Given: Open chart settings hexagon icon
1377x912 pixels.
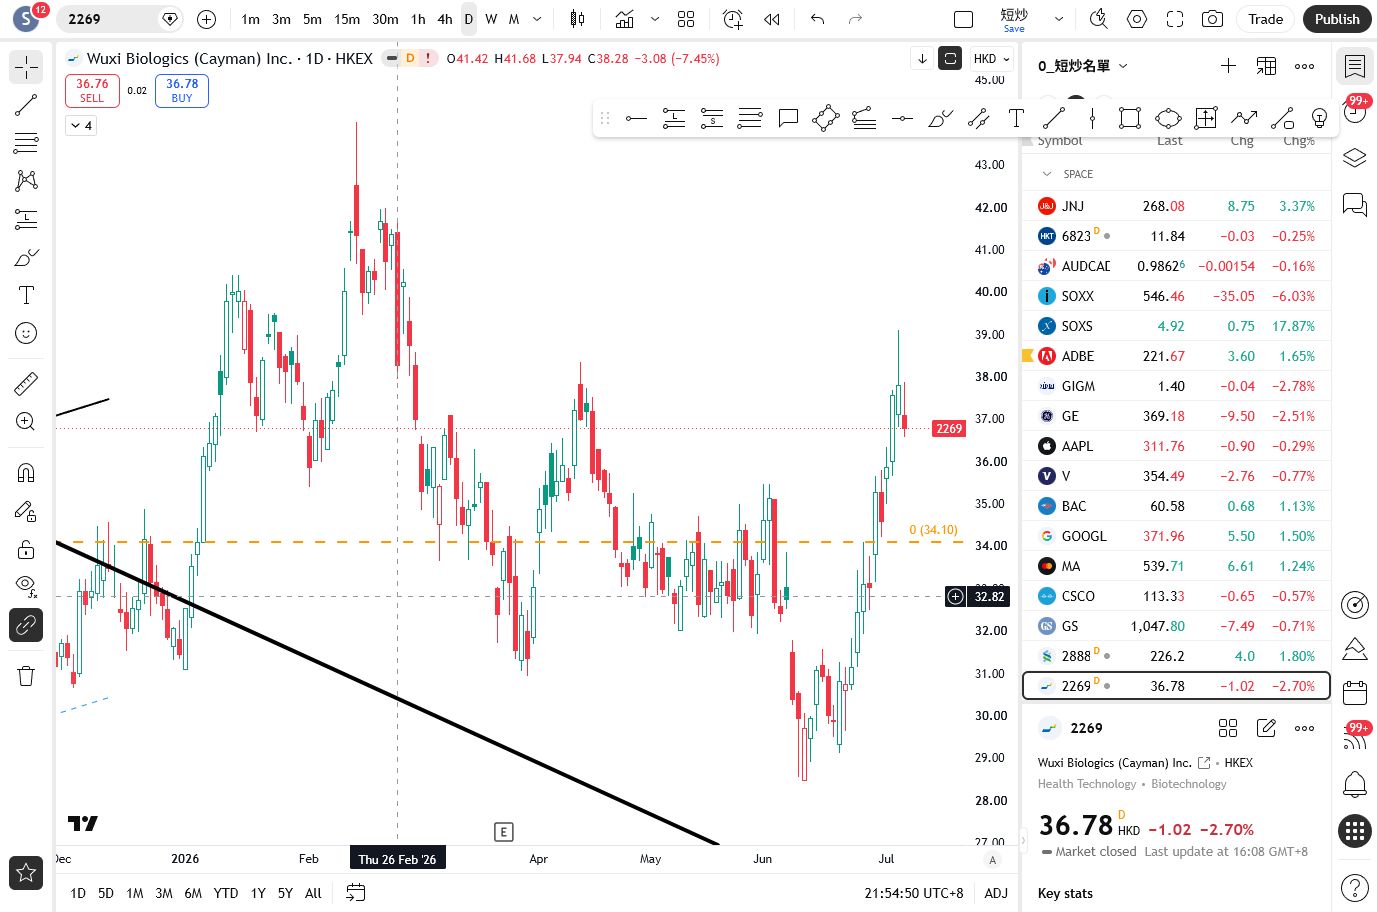Looking at the screenshot, I should click(x=1137, y=19).
